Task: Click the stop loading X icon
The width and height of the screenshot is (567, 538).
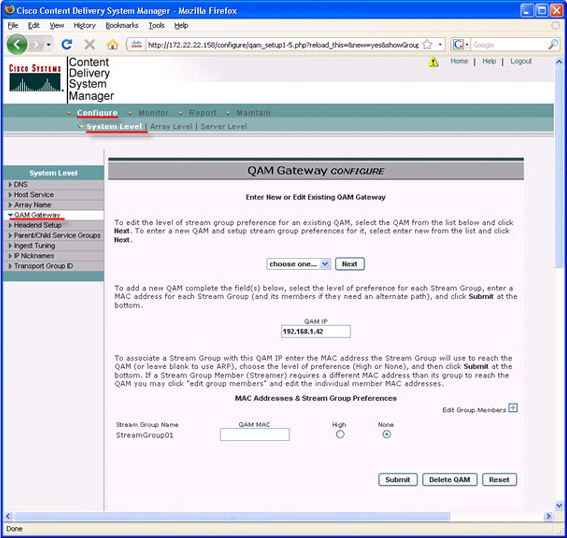Action: (x=89, y=44)
